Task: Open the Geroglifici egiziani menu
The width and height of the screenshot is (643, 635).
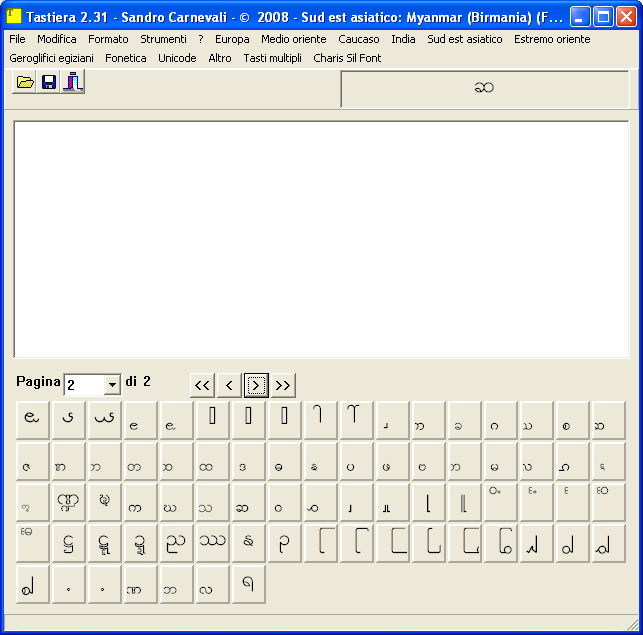Action: point(51,58)
